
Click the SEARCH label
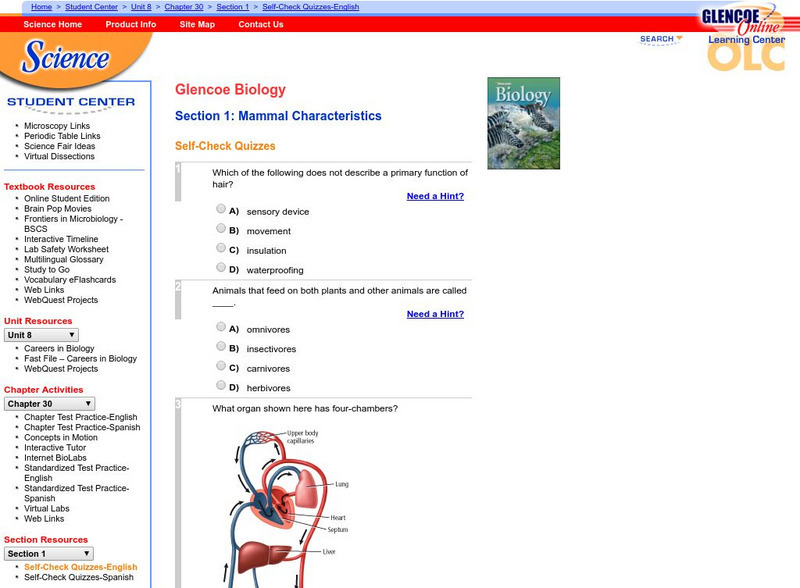[657, 39]
